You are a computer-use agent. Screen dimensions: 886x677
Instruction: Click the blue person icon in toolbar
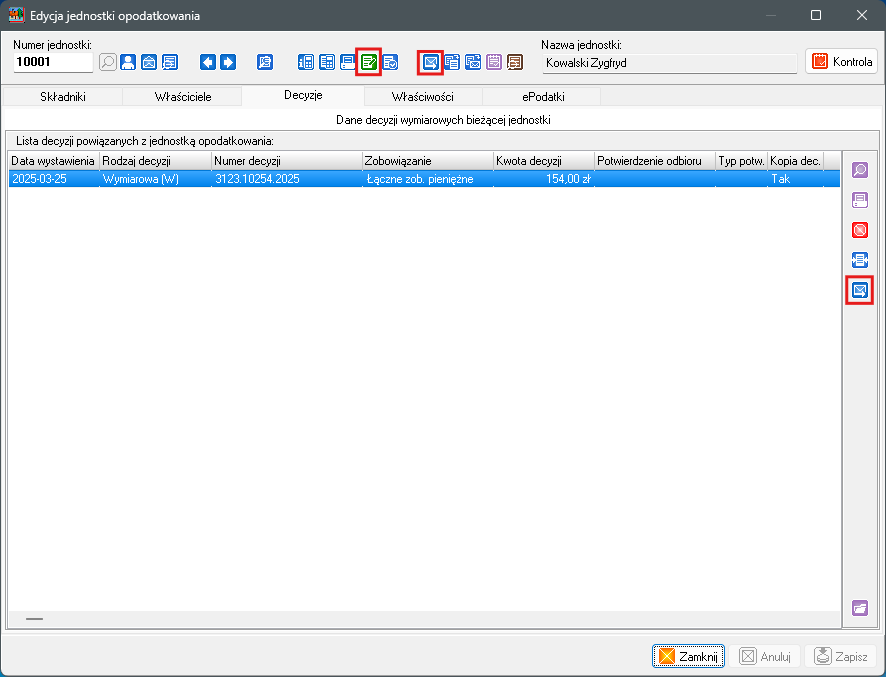tap(128, 62)
